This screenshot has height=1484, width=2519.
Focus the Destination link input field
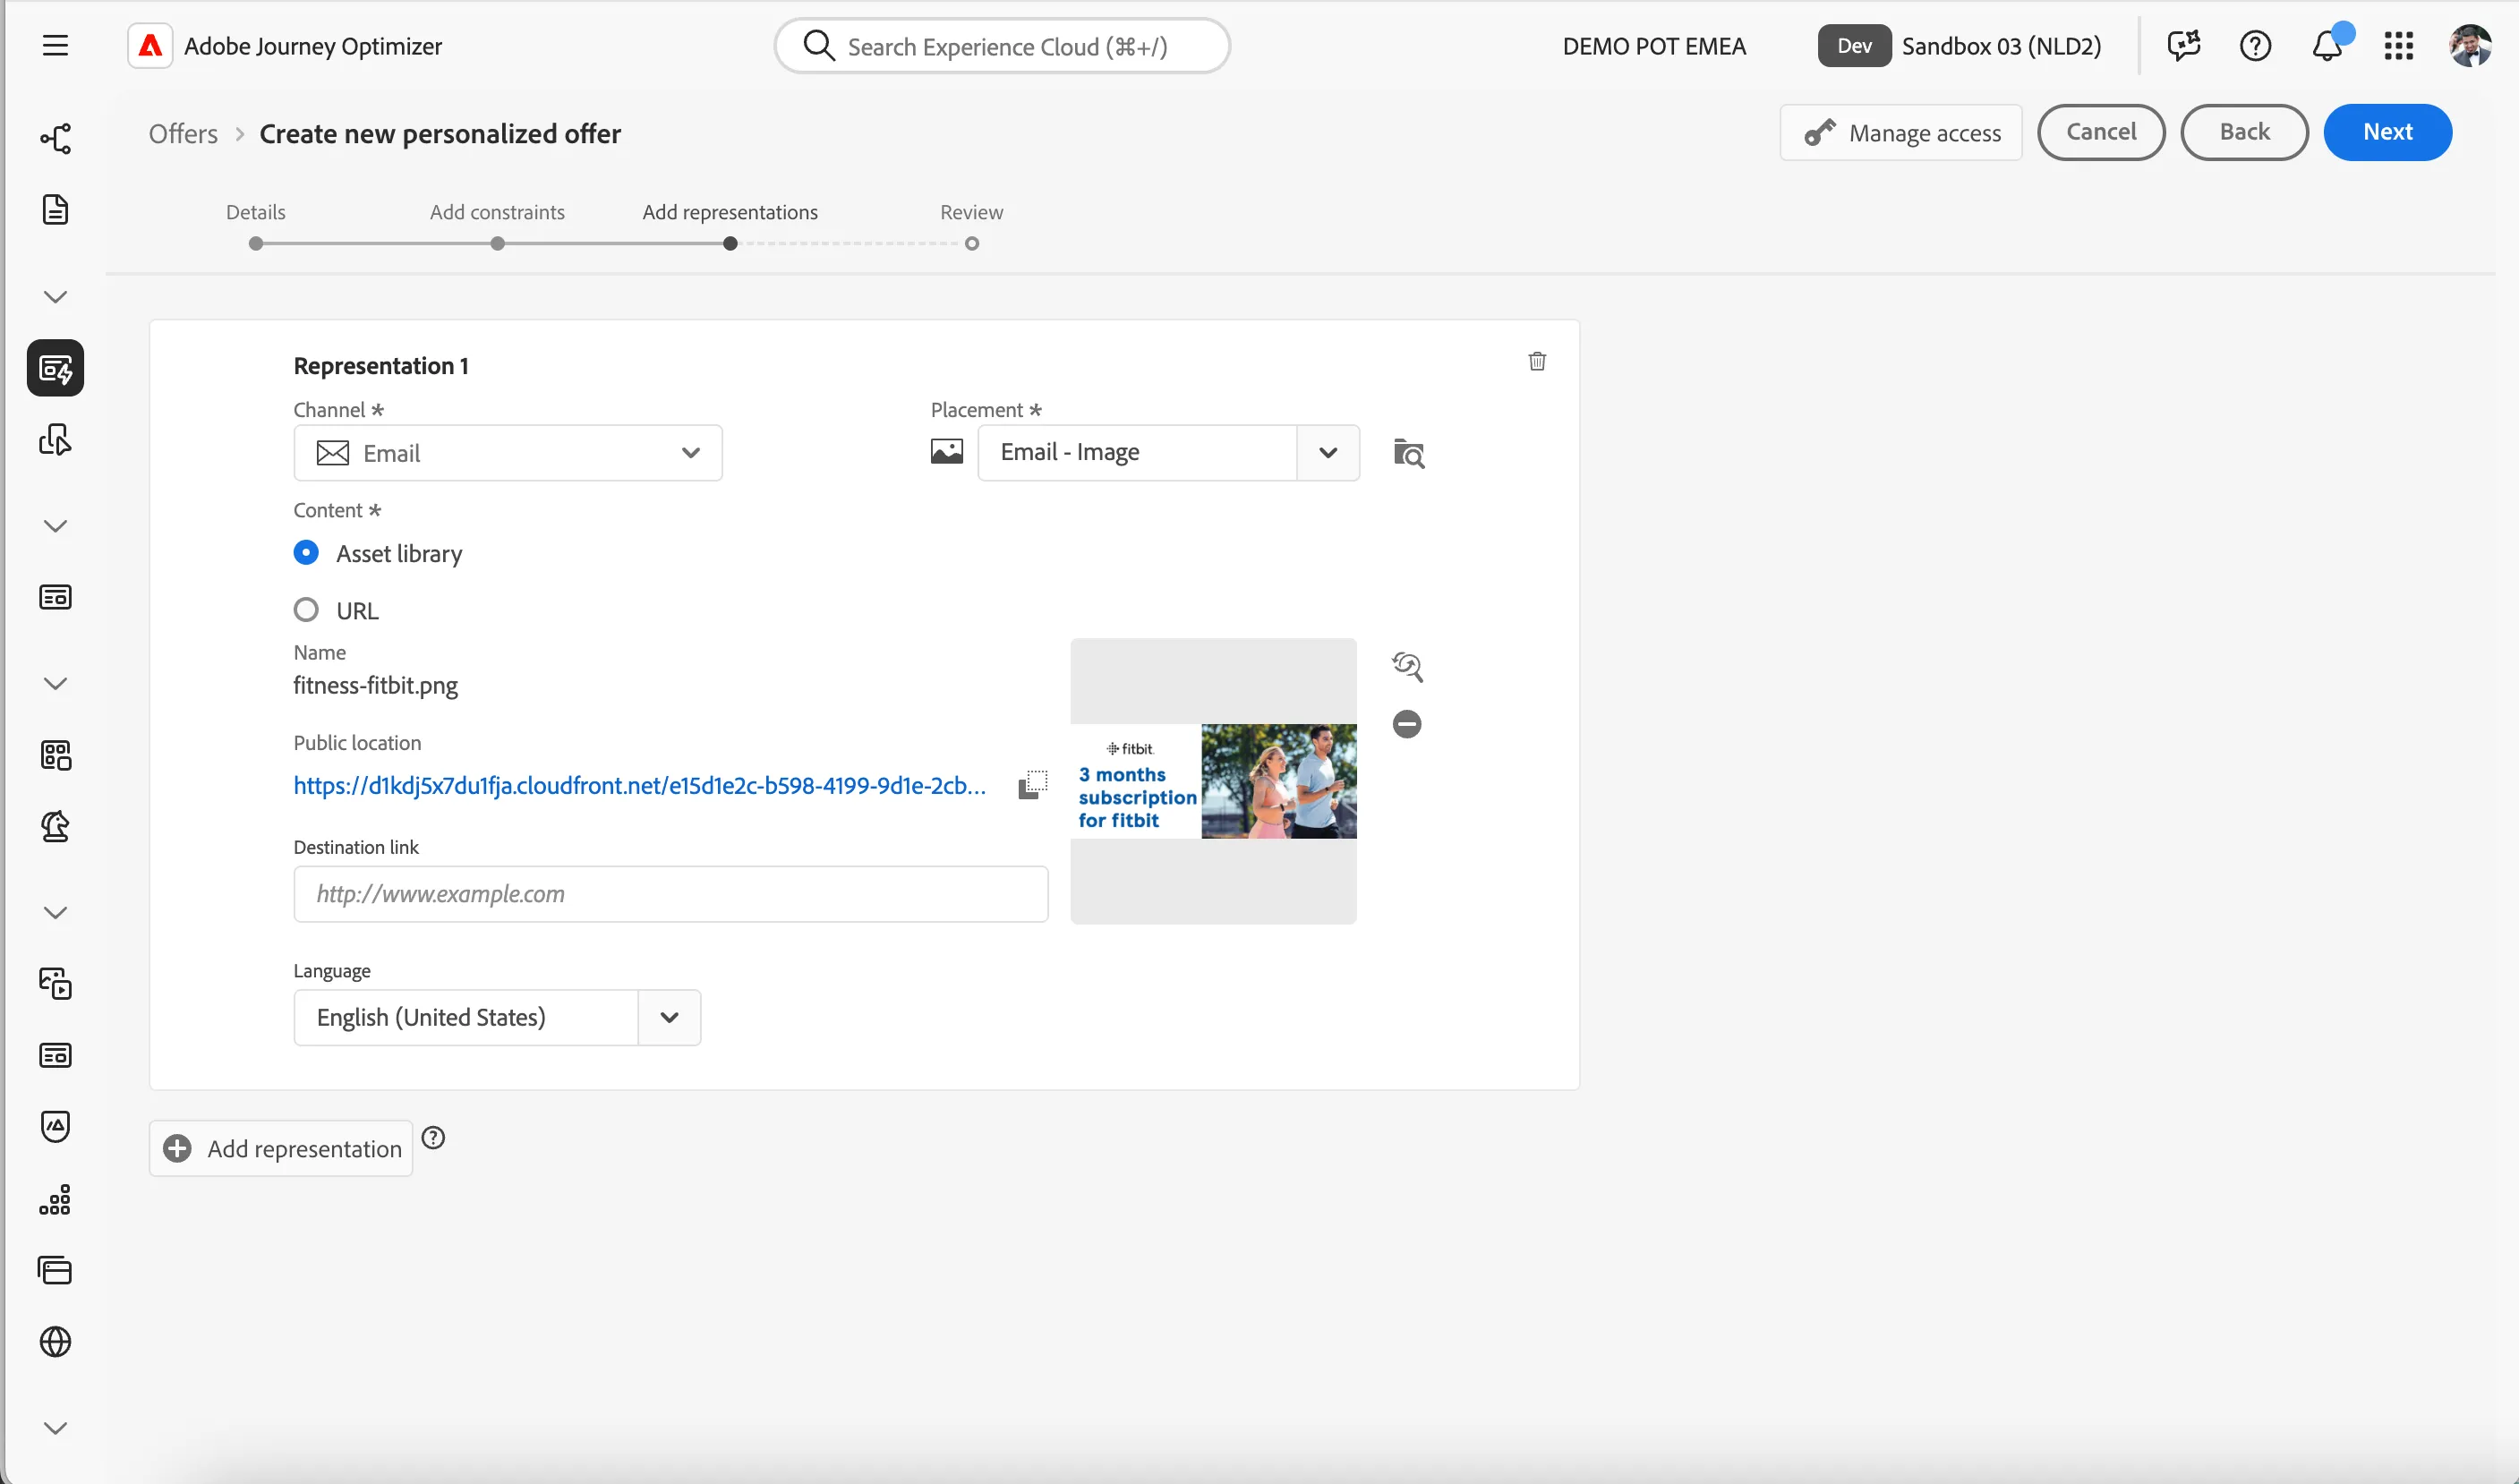coord(671,894)
